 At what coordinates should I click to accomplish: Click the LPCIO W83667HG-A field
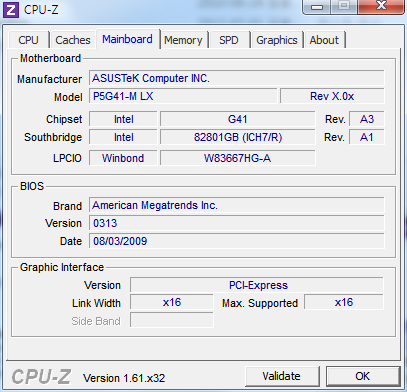tap(237, 158)
